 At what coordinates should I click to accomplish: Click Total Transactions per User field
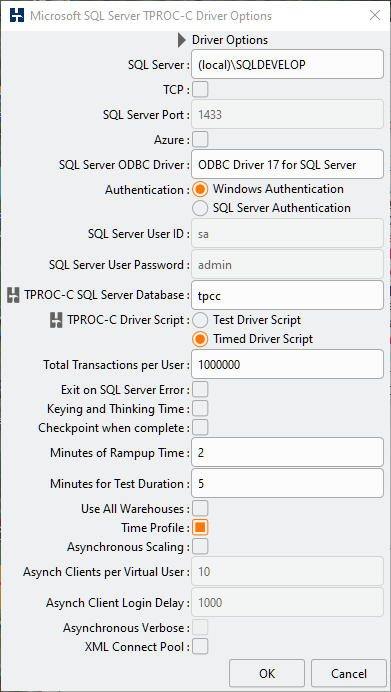coord(287,365)
